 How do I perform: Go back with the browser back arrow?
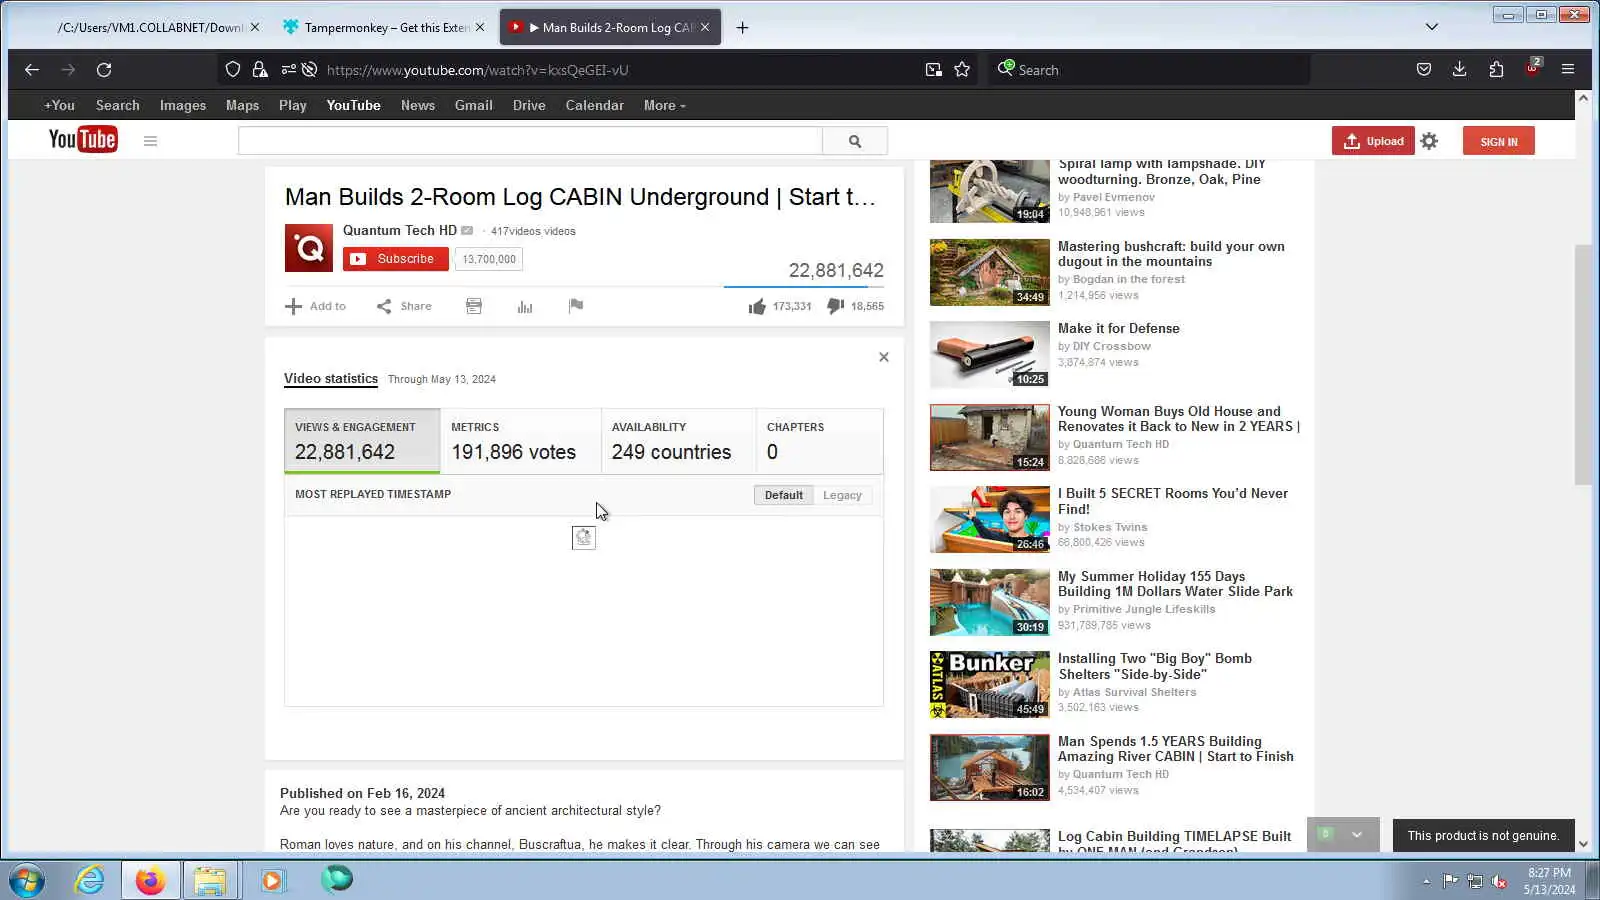coord(32,70)
